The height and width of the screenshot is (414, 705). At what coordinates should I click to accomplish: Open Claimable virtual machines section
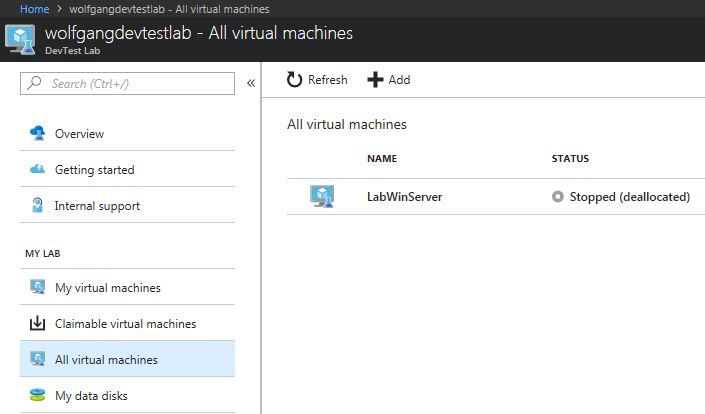point(125,324)
